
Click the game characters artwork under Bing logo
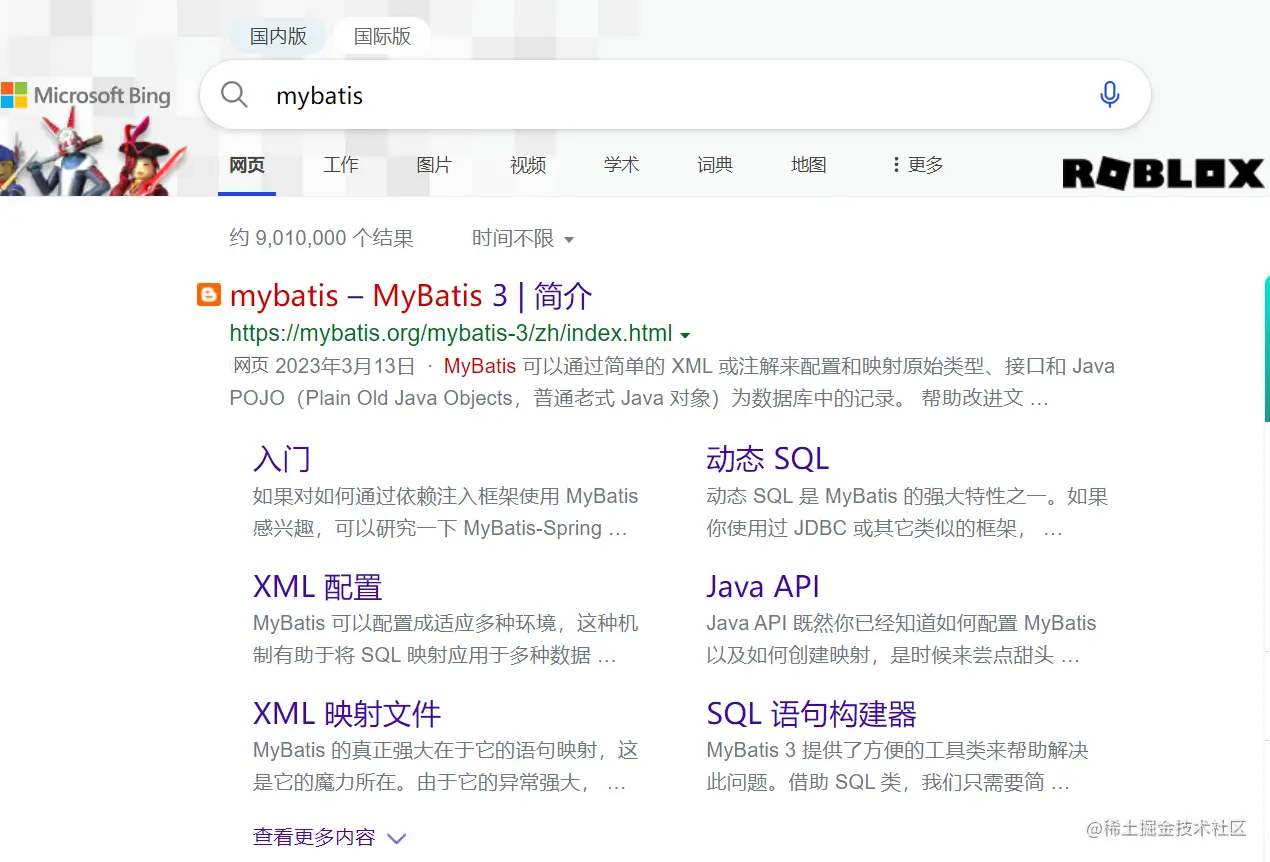point(93,153)
